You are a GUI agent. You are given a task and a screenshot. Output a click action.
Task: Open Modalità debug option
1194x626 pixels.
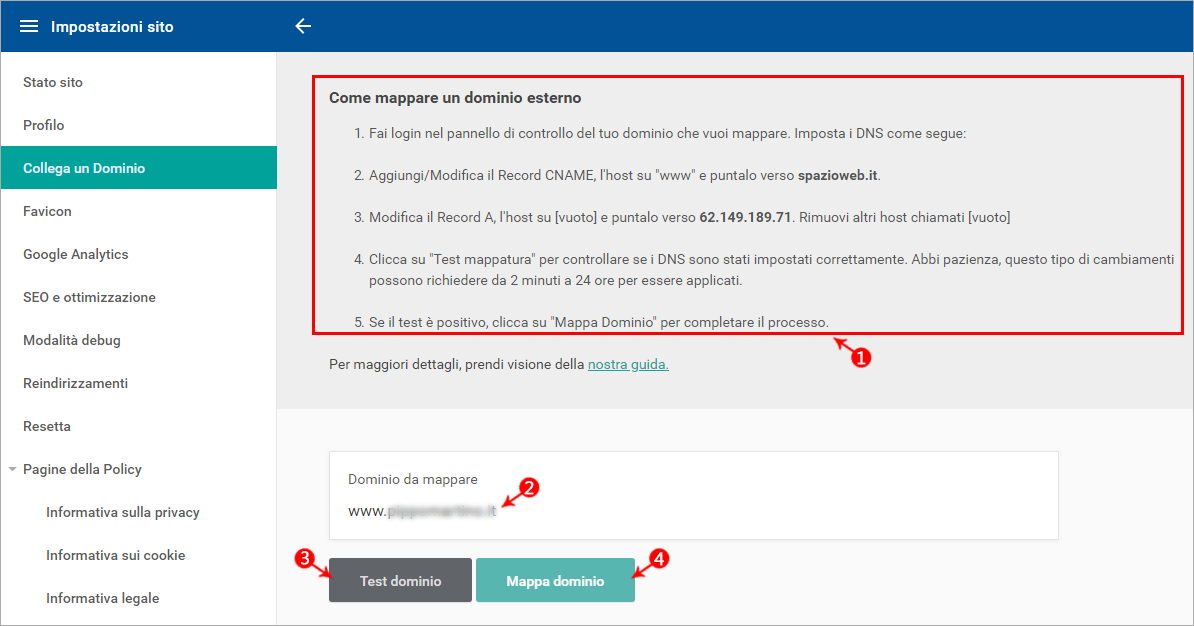tap(72, 340)
